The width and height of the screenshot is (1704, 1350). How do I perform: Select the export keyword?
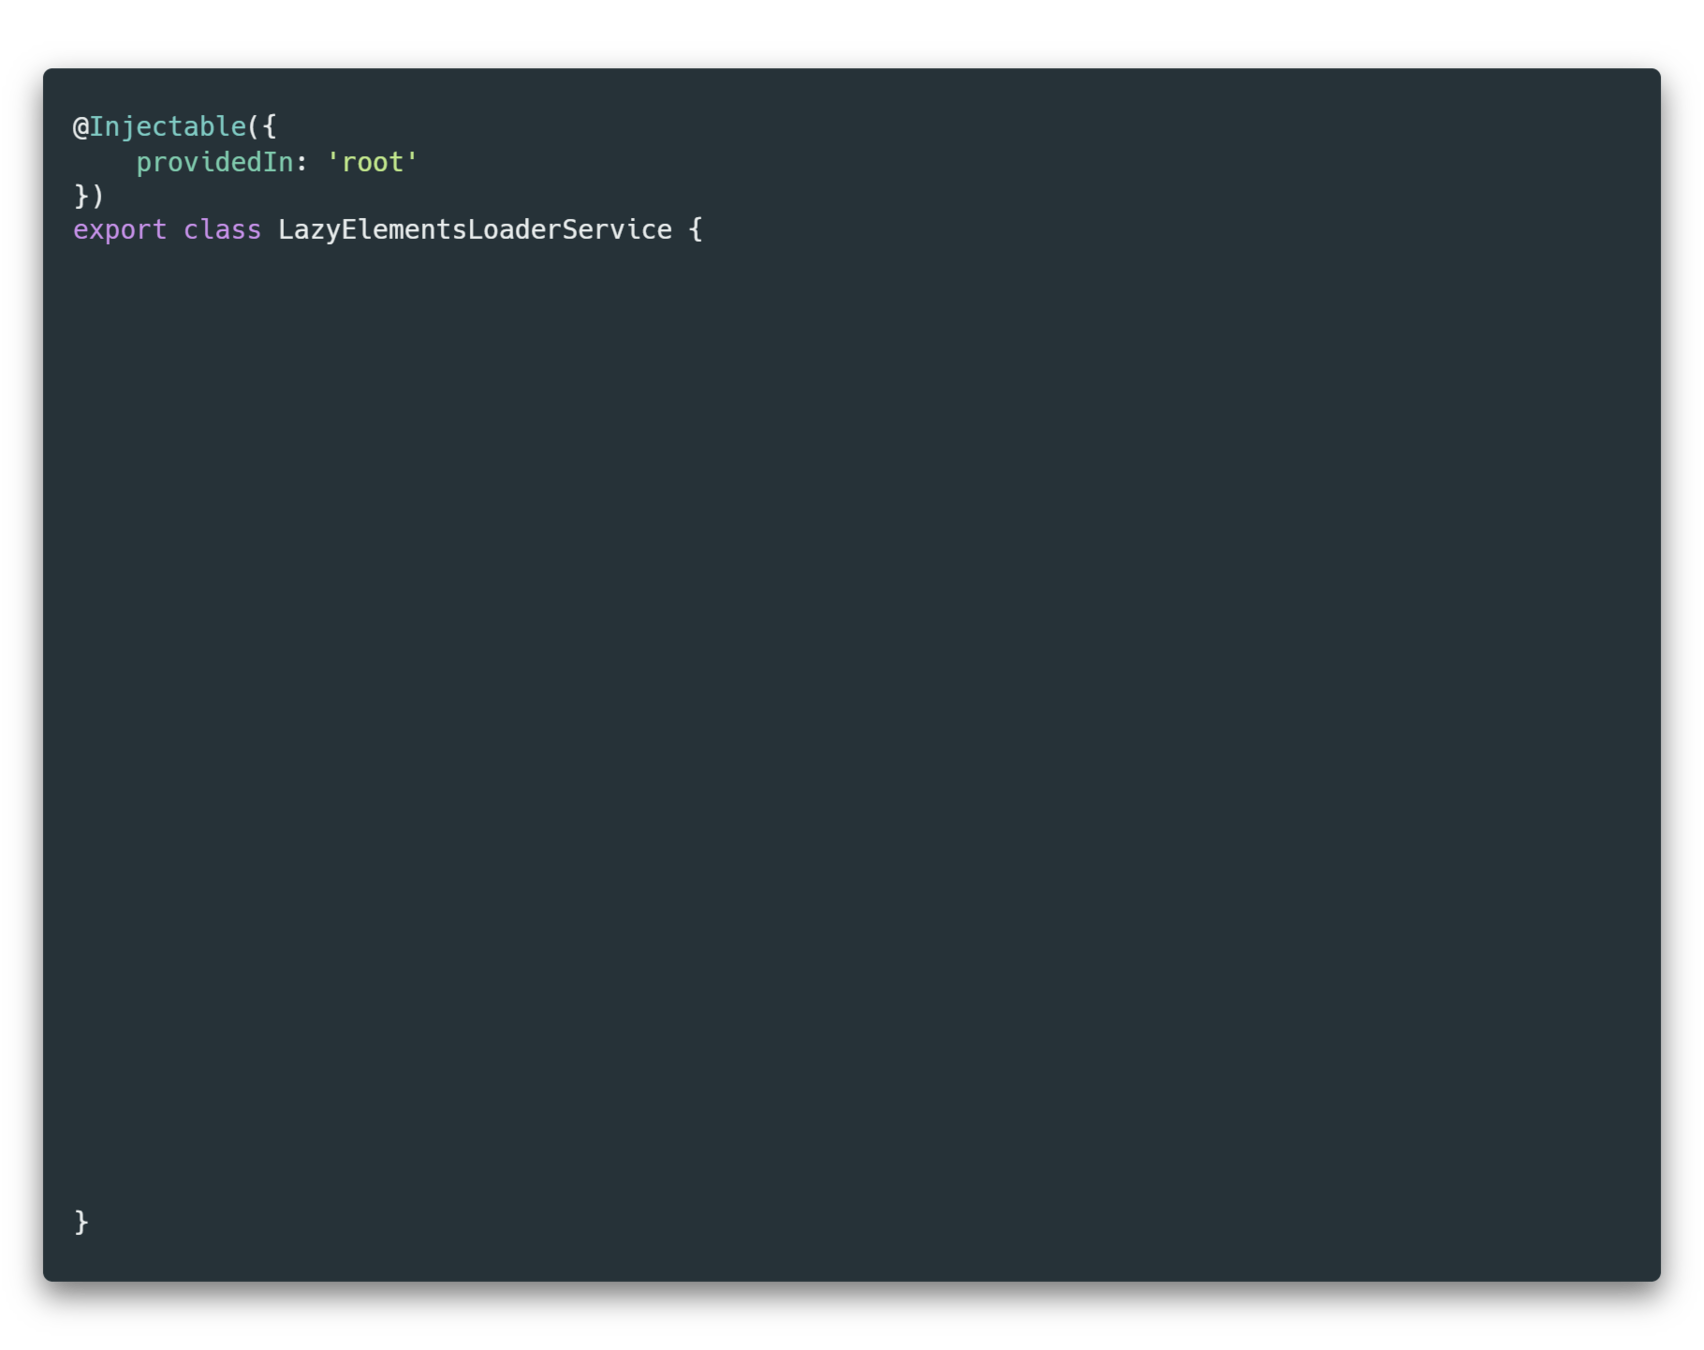click(120, 231)
